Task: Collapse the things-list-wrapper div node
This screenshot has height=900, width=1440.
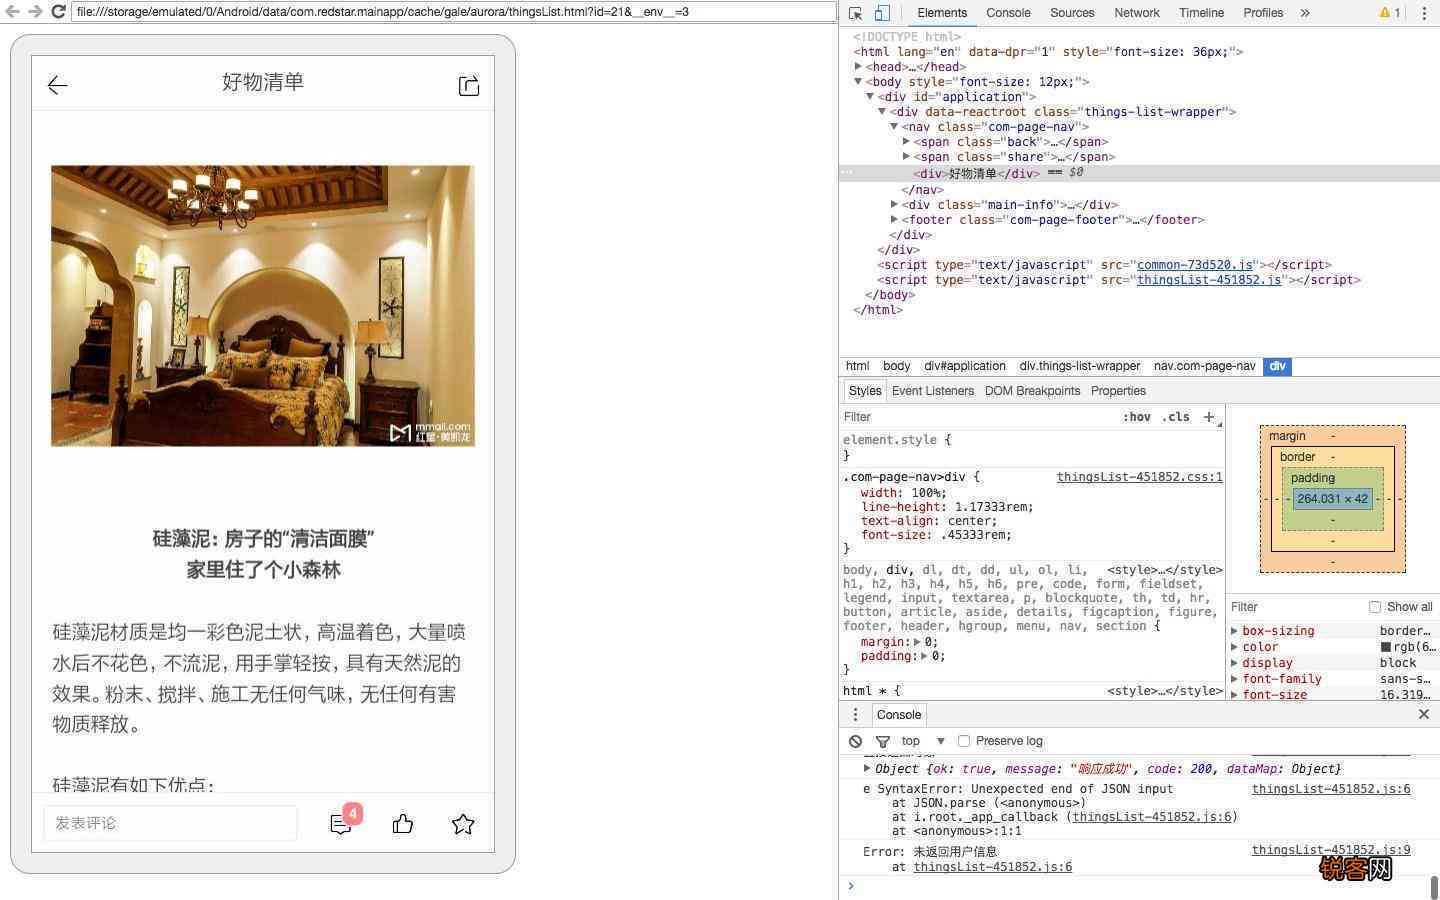Action: (x=882, y=112)
